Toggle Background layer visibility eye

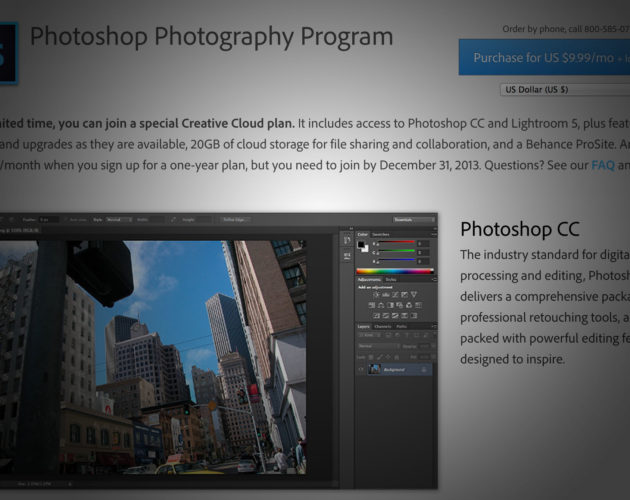click(361, 369)
